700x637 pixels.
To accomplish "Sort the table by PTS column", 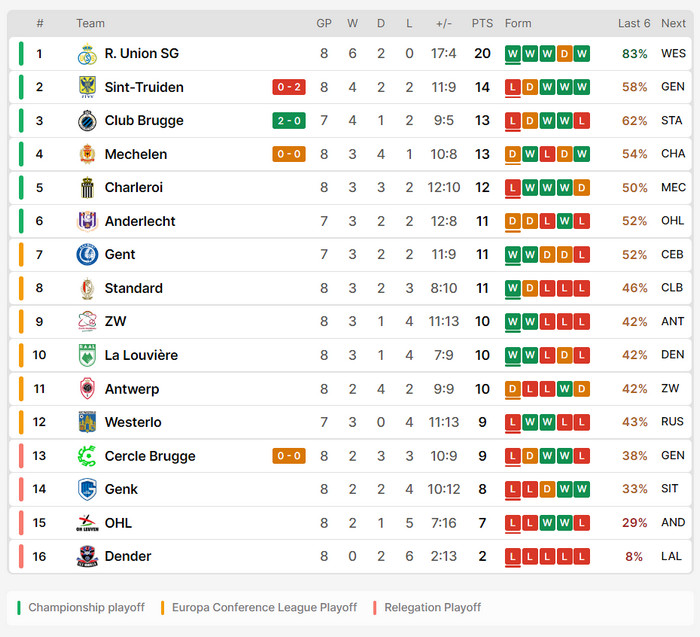I will (x=482, y=23).
